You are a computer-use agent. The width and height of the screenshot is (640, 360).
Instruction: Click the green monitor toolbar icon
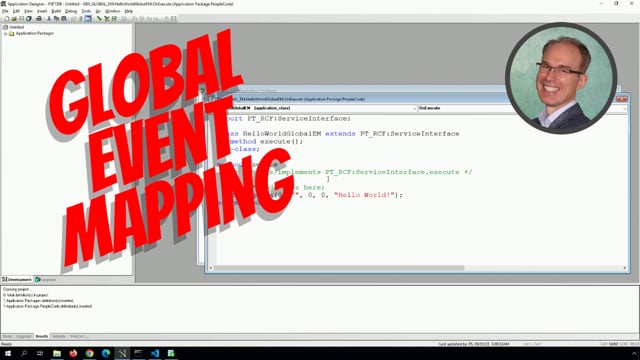(x=114, y=18)
